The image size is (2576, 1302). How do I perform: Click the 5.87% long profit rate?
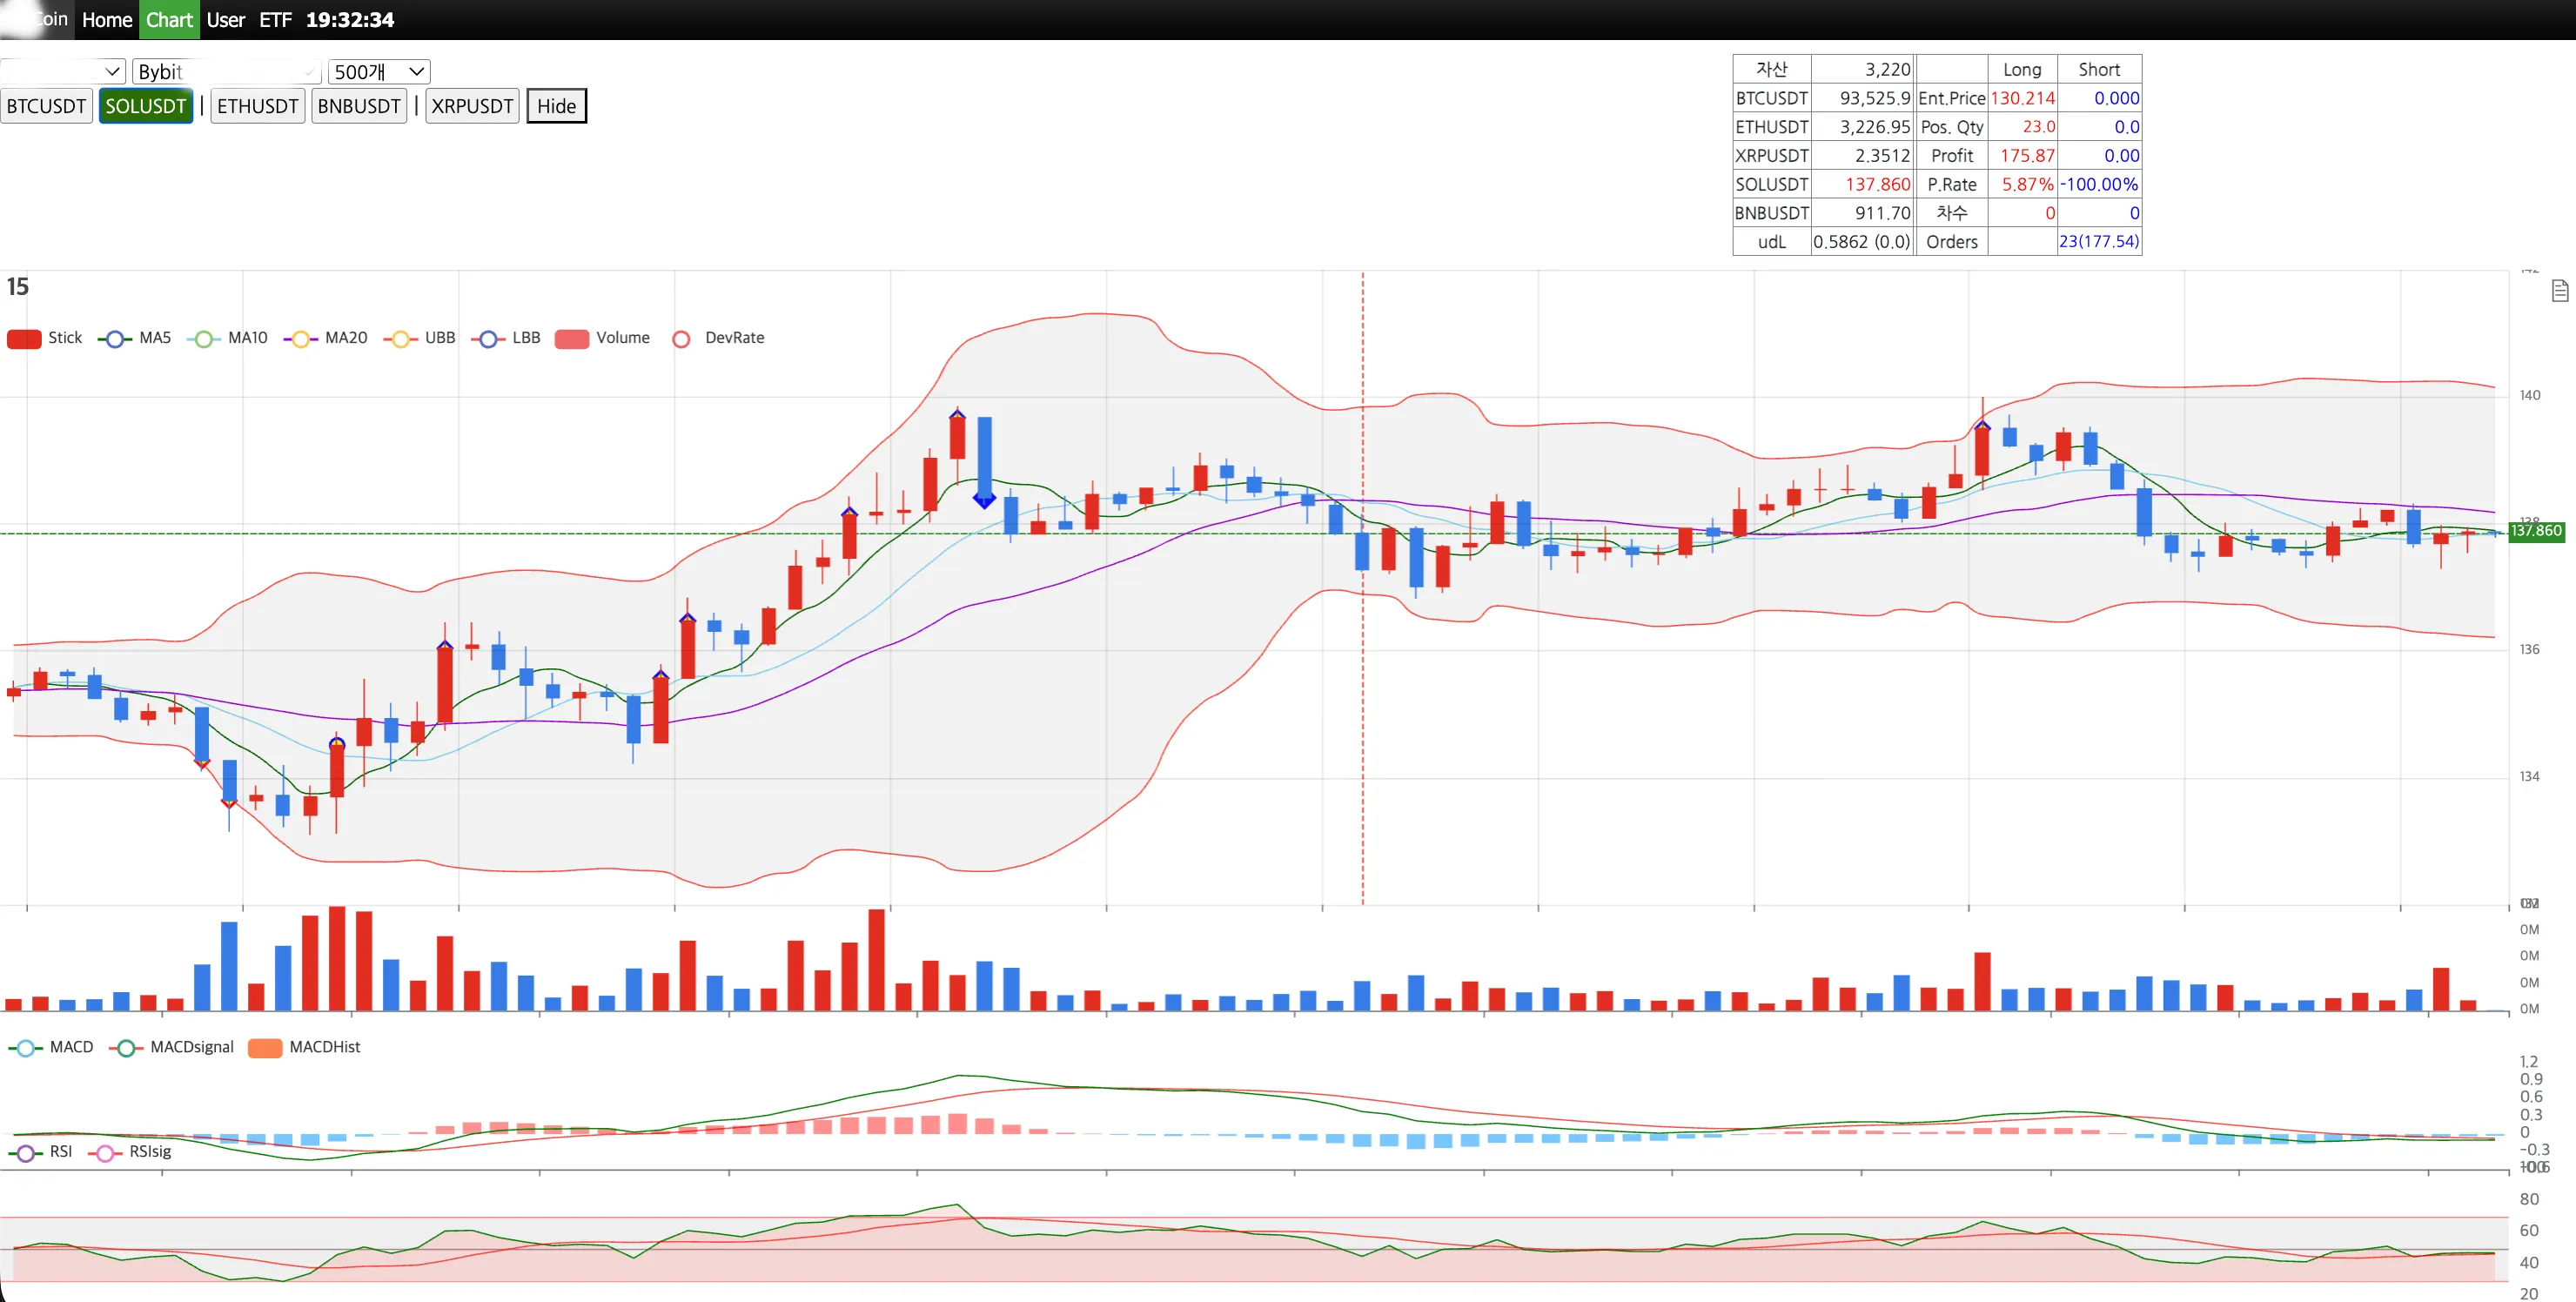pyautogui.click(x=2022, y=184)
